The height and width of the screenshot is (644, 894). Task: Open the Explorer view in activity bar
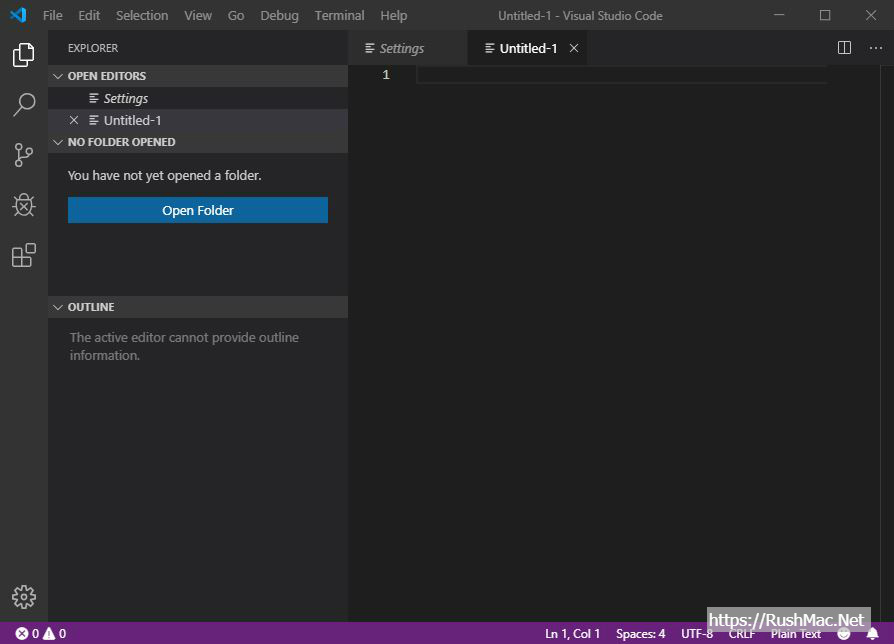click(x=23, y=55)
